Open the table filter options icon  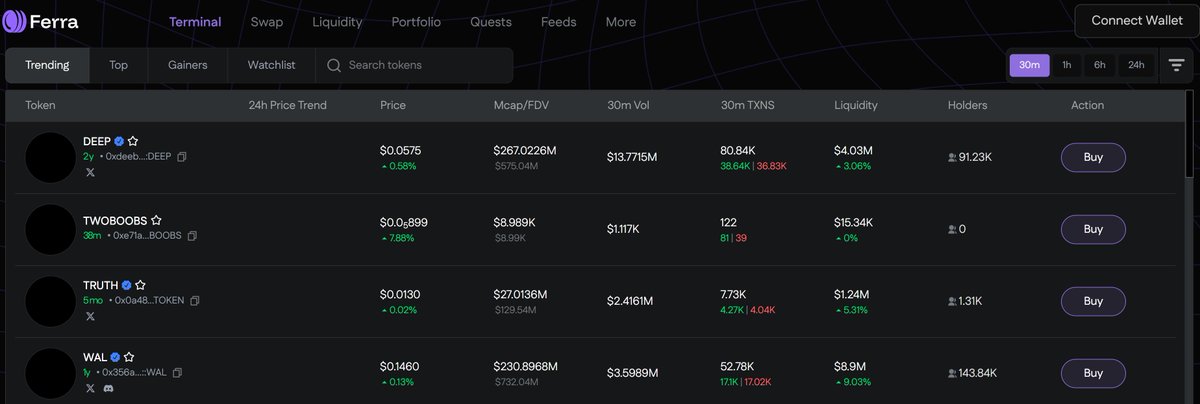[x=1176, y=65]
